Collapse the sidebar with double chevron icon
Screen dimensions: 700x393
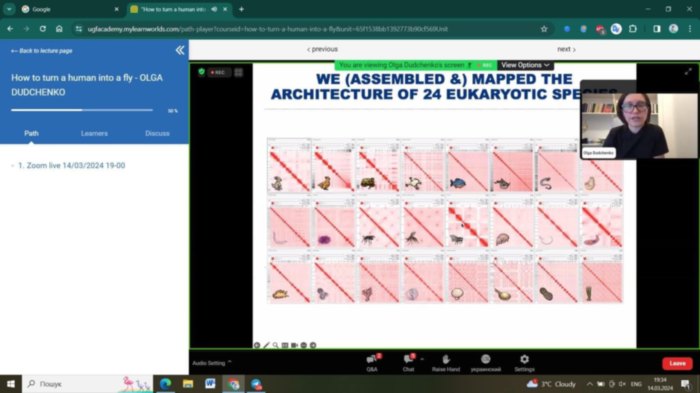[180, 50]
